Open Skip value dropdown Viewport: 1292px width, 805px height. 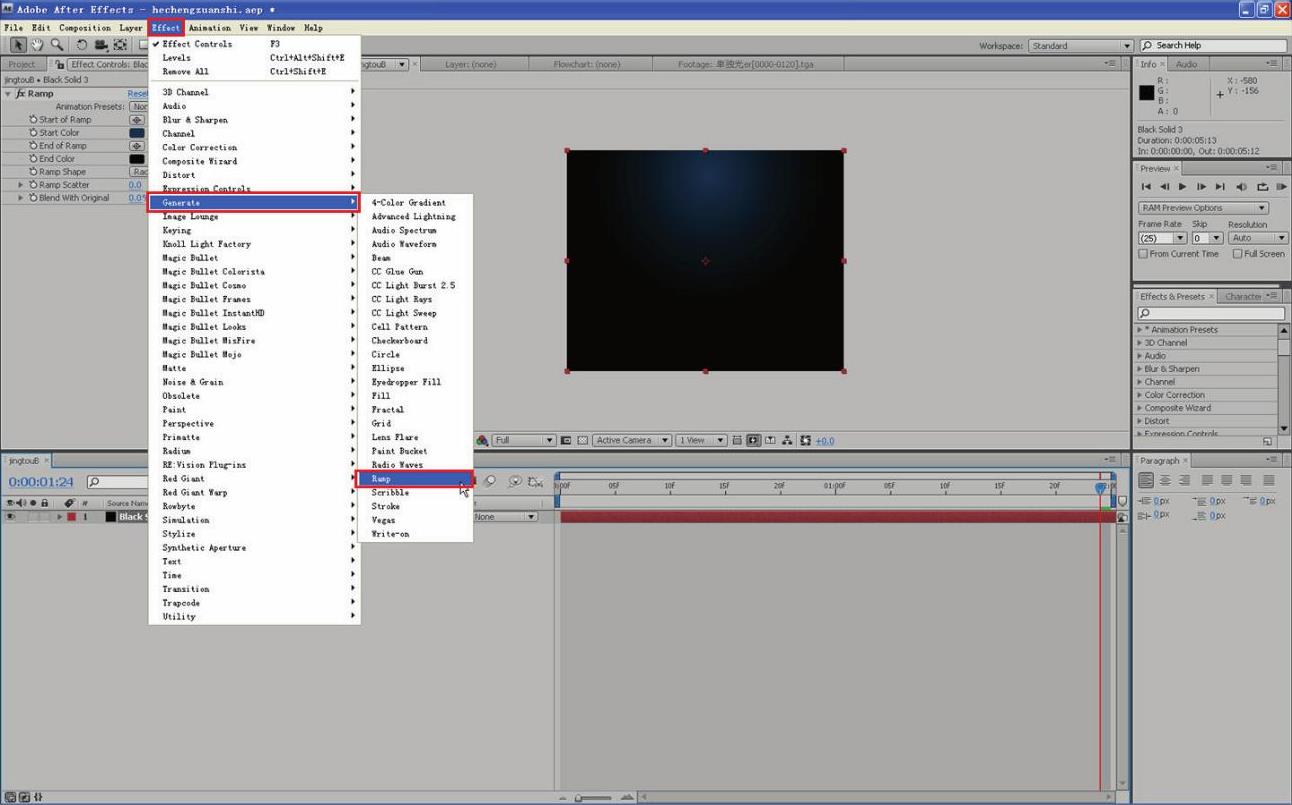click(1207, 238)
